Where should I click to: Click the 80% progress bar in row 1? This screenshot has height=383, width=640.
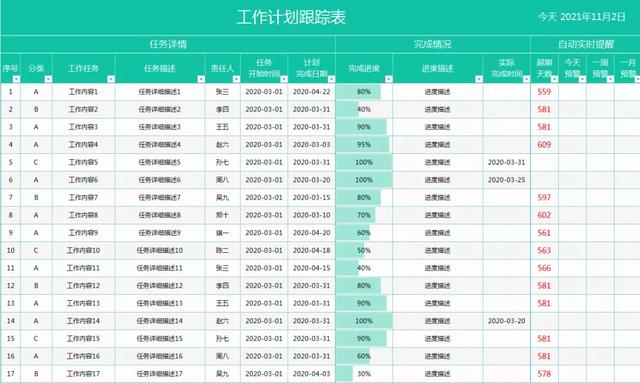pos(358,92)
